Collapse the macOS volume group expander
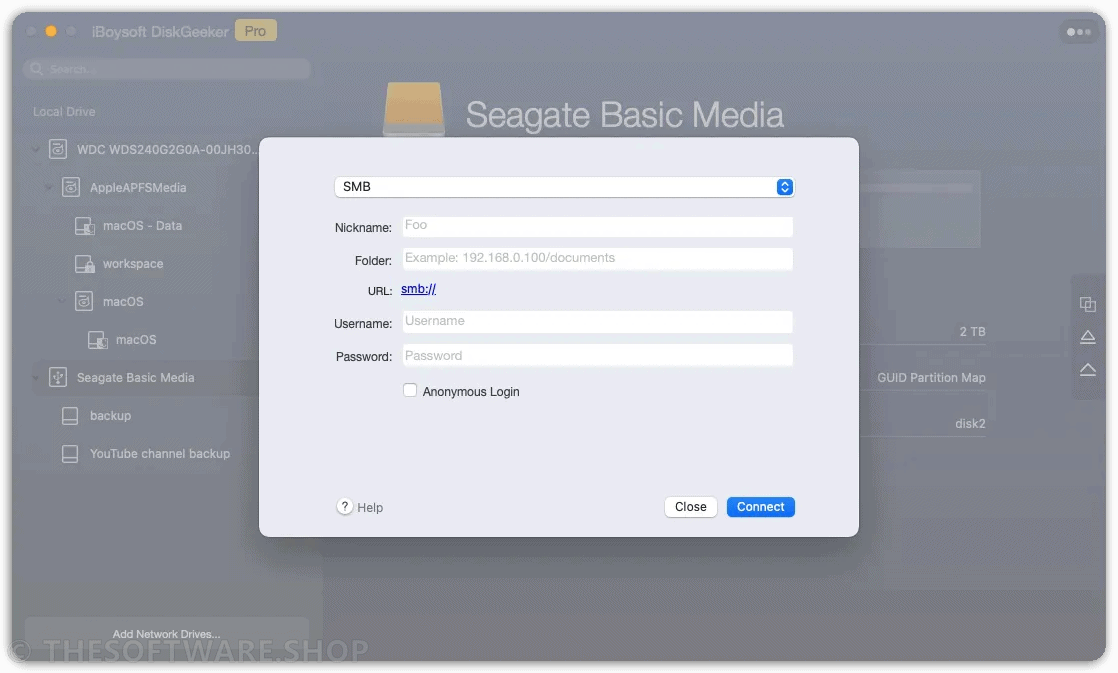Image resolution: width=1118 pixels, height=673 pixels. pyautogui.click(x=61, y=302)
